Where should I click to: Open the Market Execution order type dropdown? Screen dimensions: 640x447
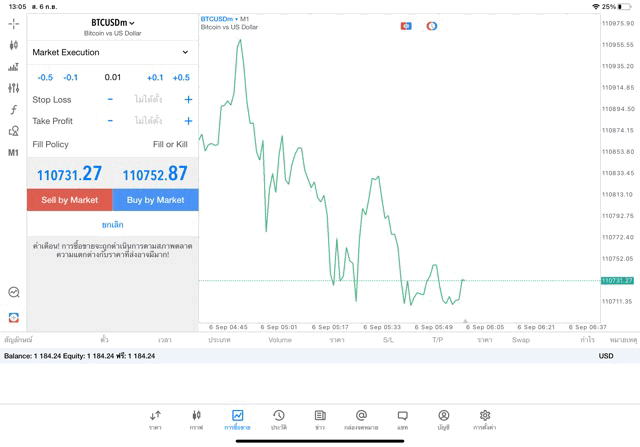[111, 52]
